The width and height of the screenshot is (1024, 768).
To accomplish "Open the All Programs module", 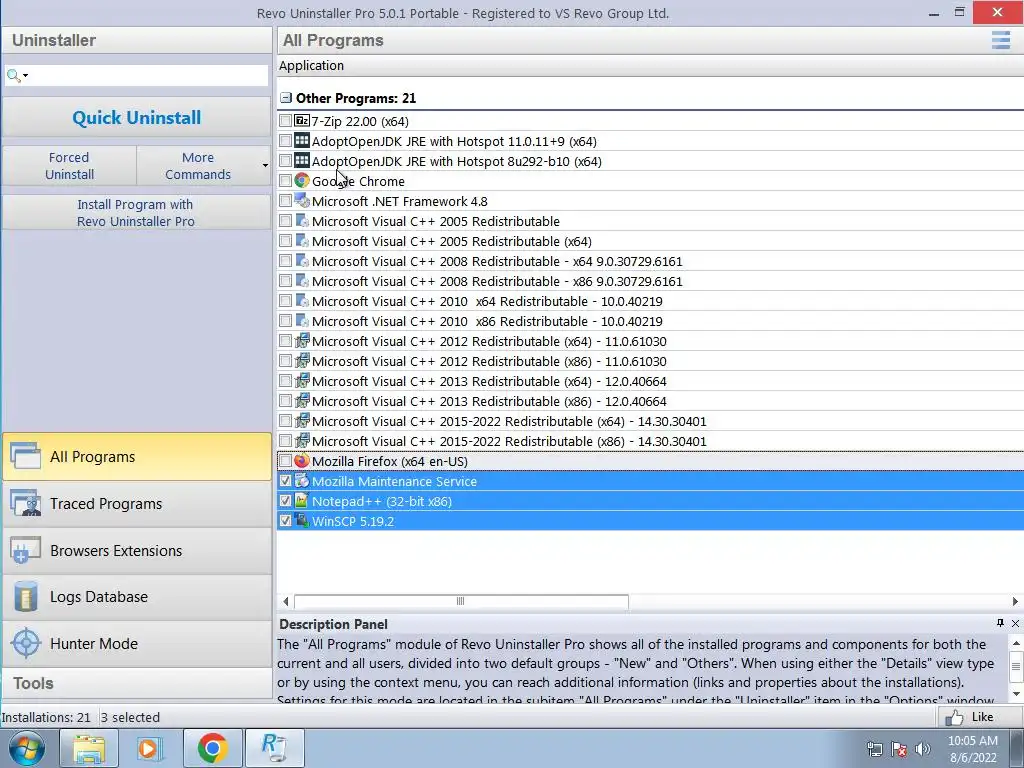I will 136,456.
